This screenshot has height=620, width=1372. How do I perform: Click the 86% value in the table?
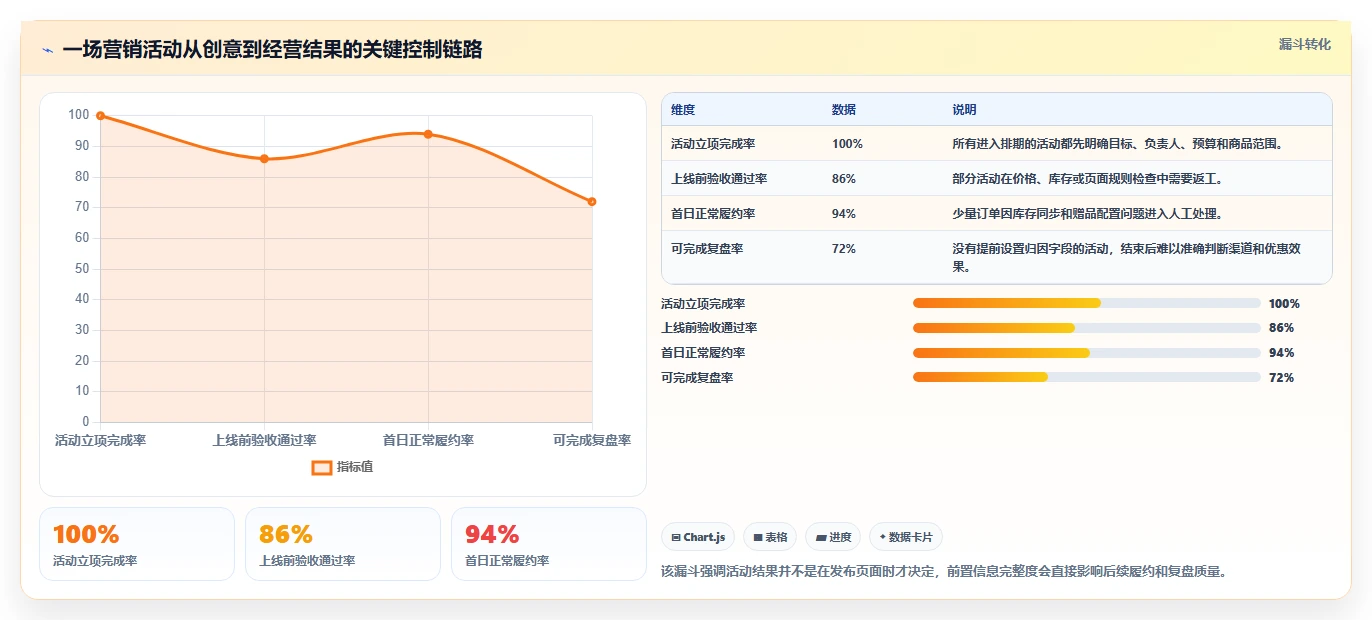(844, 179)
